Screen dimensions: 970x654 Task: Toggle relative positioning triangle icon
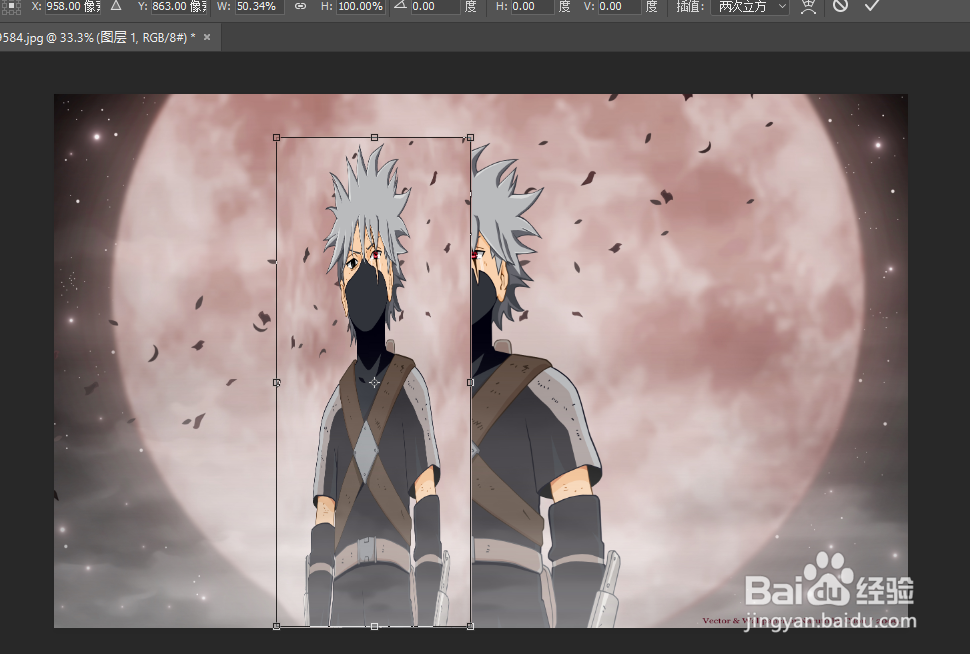(116, 6)
